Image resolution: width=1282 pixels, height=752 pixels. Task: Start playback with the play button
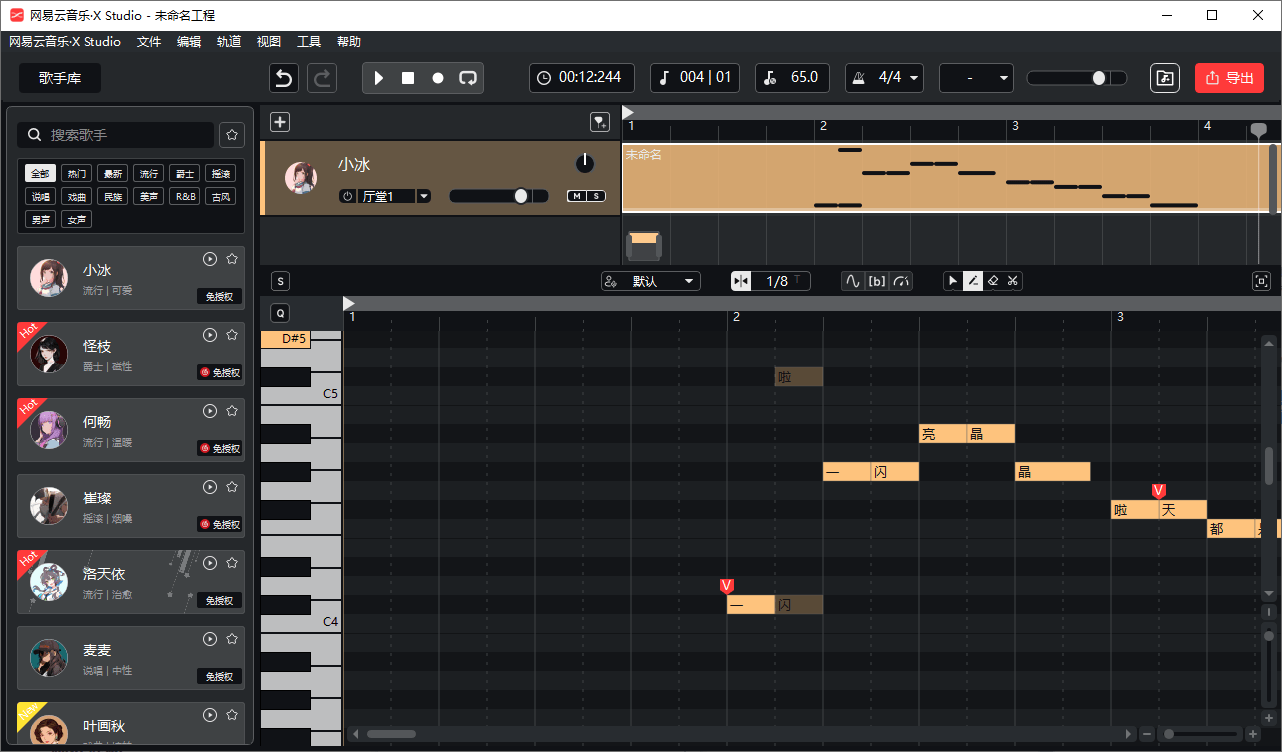tap(379, 78)
